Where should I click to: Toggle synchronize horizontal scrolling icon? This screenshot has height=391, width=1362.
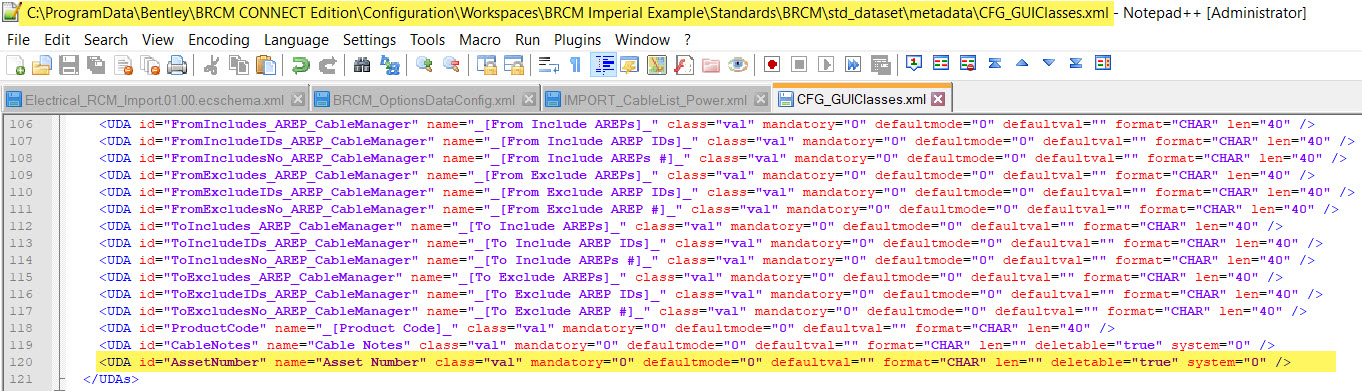pyautogui.click(x=514, y=65)
